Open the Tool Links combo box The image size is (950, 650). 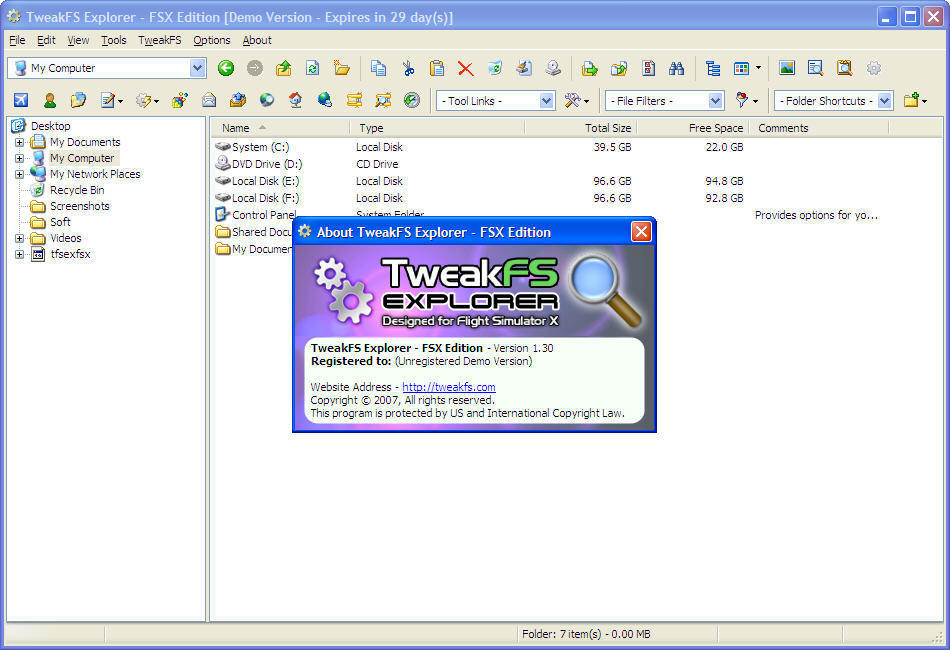pos(496,101)
